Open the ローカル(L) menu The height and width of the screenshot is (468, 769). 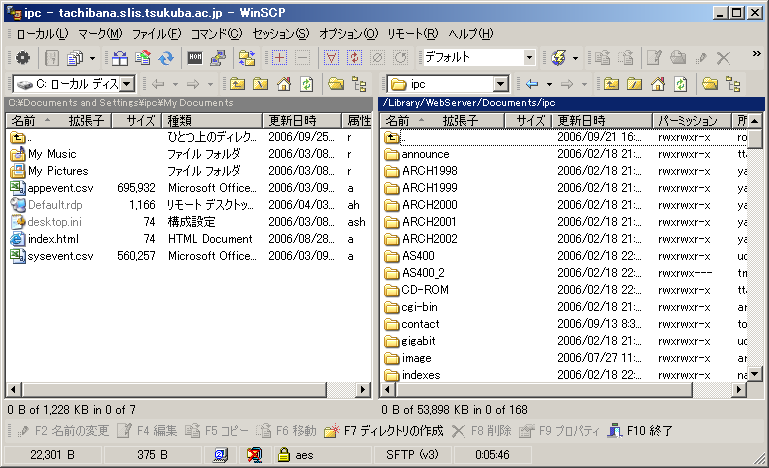[x=42, y=34]
